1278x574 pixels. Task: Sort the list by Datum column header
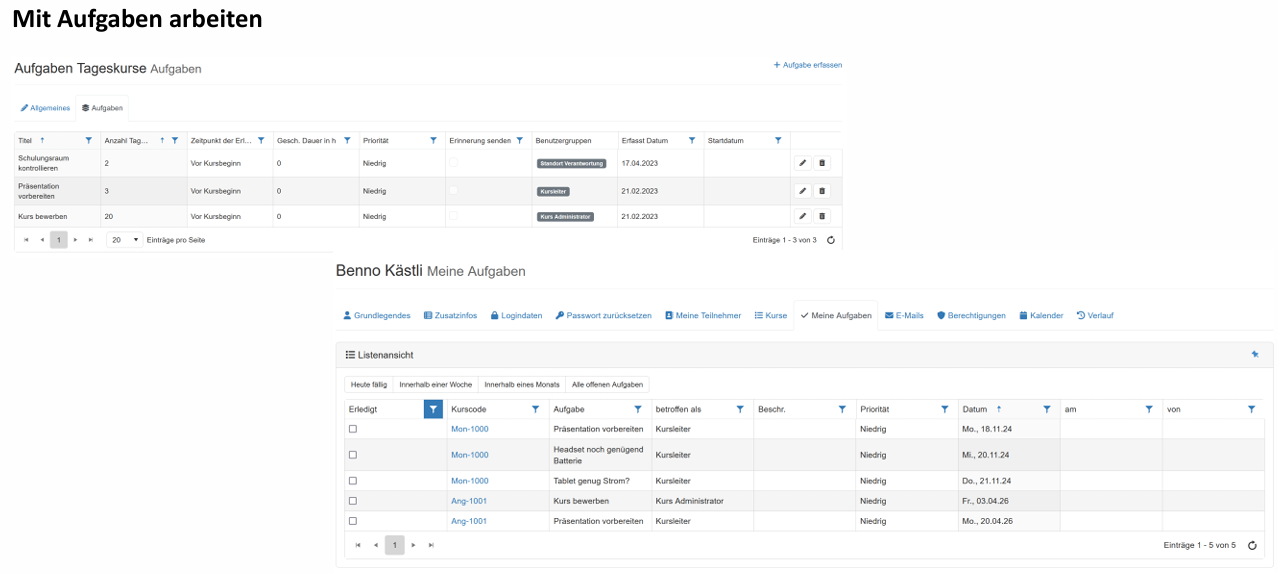(975, 409)
